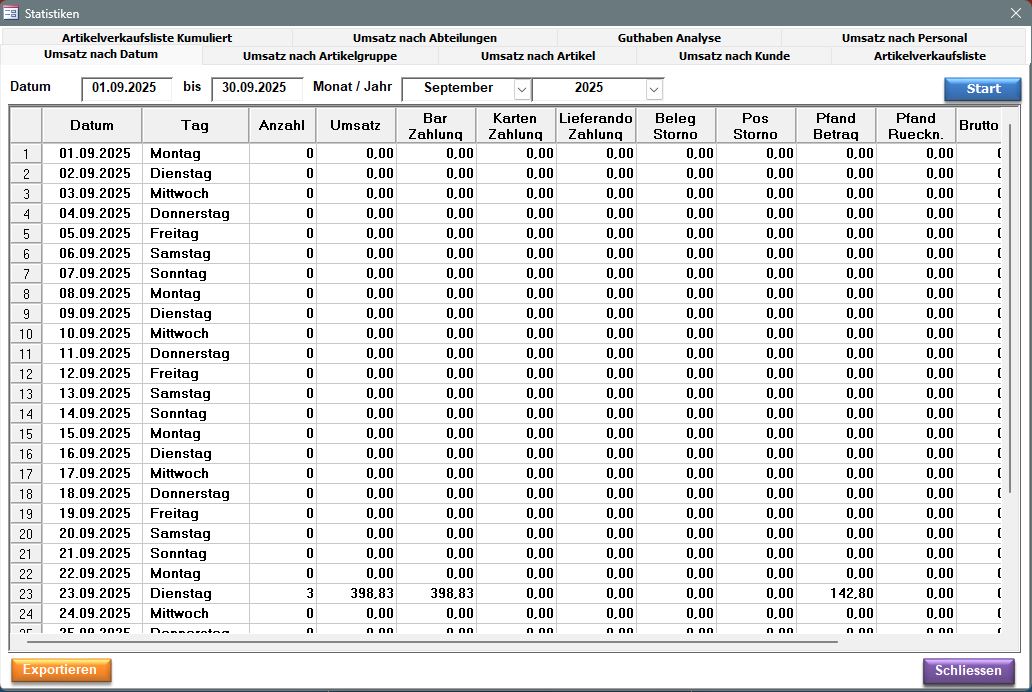
Task: Click the start date field 01.09.2025
Action: (127, 88)
